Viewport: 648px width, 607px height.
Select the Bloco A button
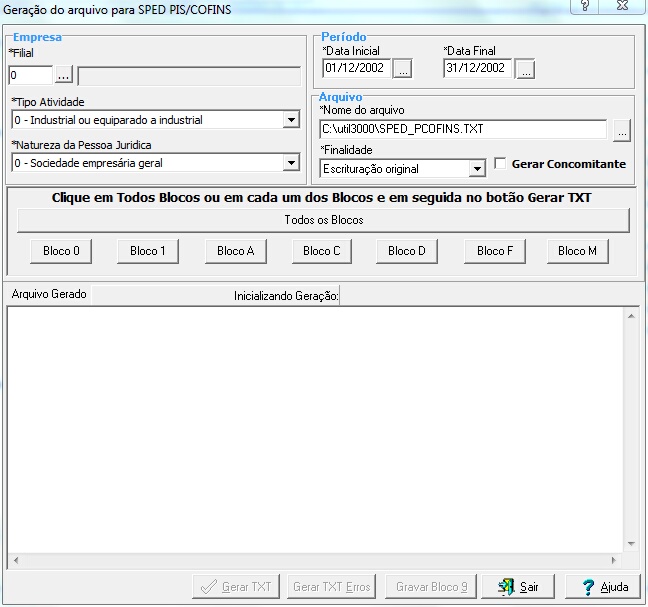click(x=236, y=251)
